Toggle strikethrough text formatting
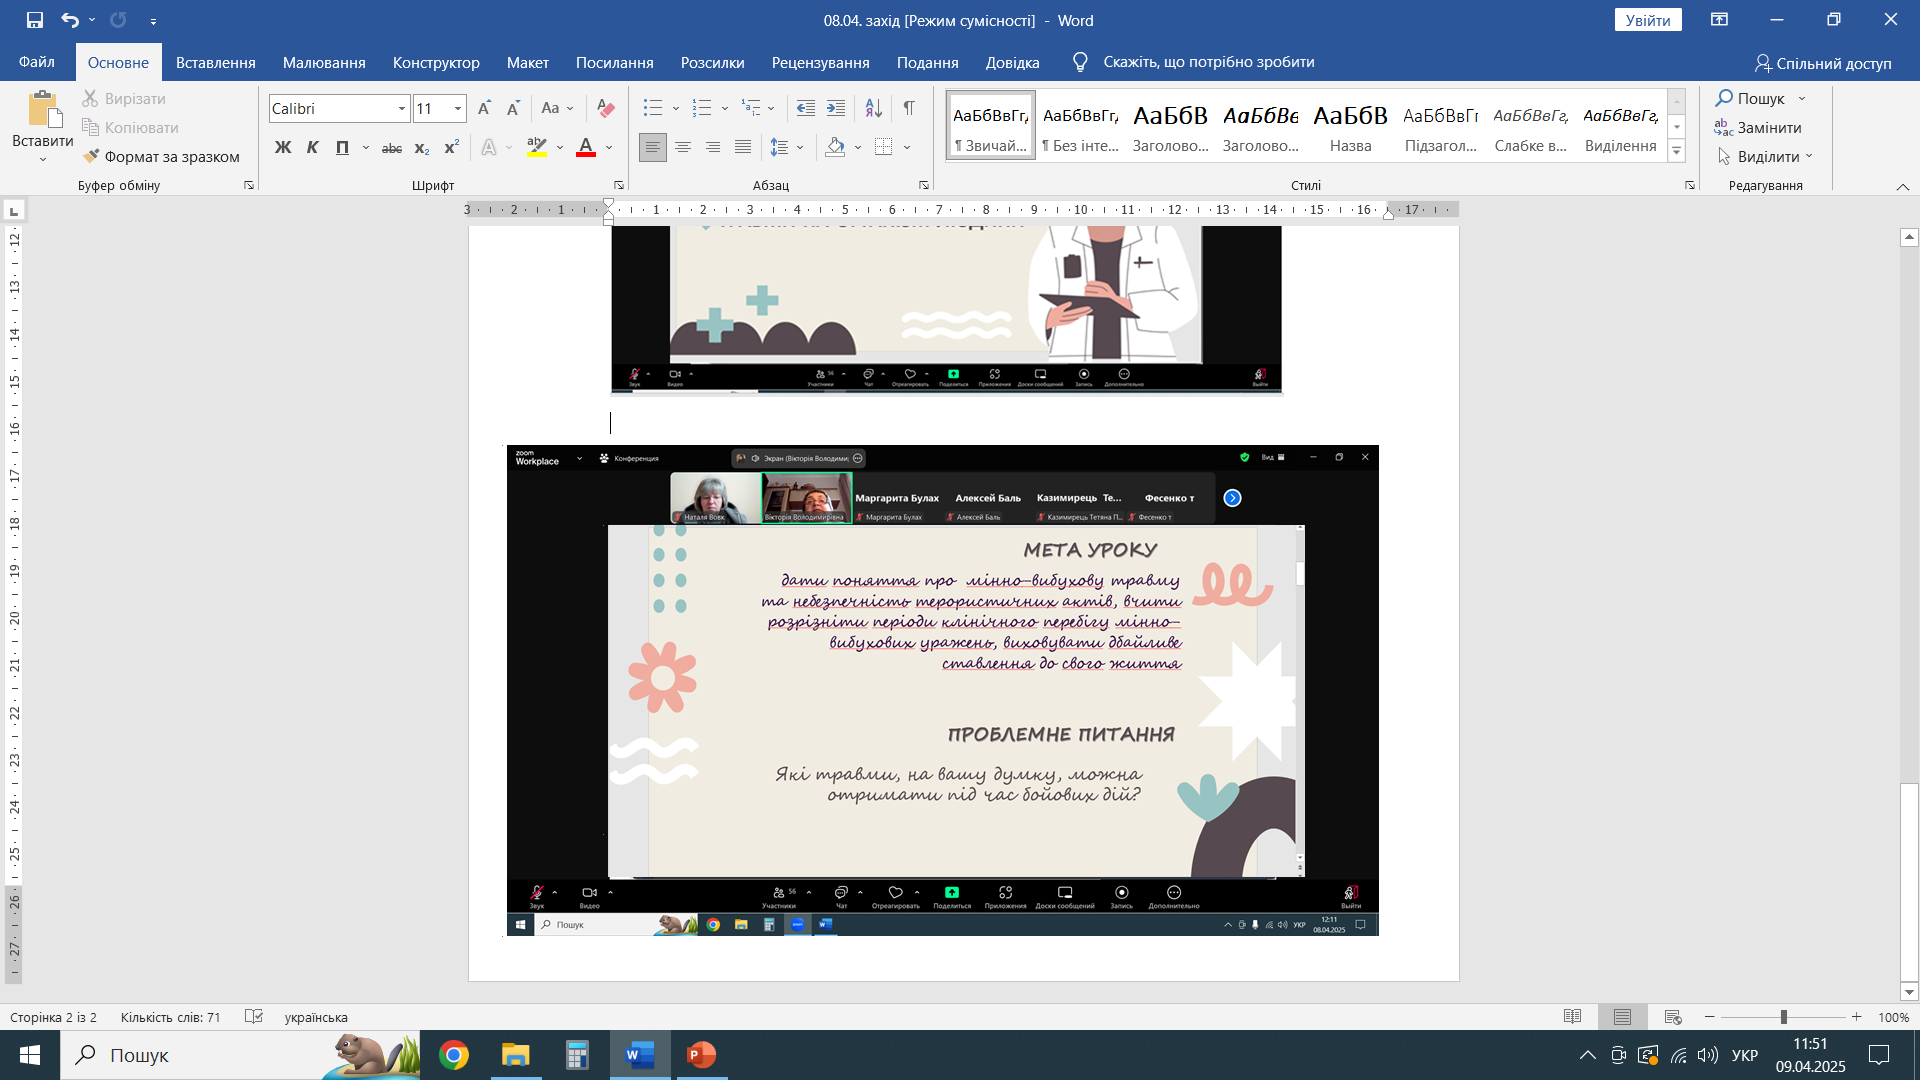1920x1080 pixels. 391,148
